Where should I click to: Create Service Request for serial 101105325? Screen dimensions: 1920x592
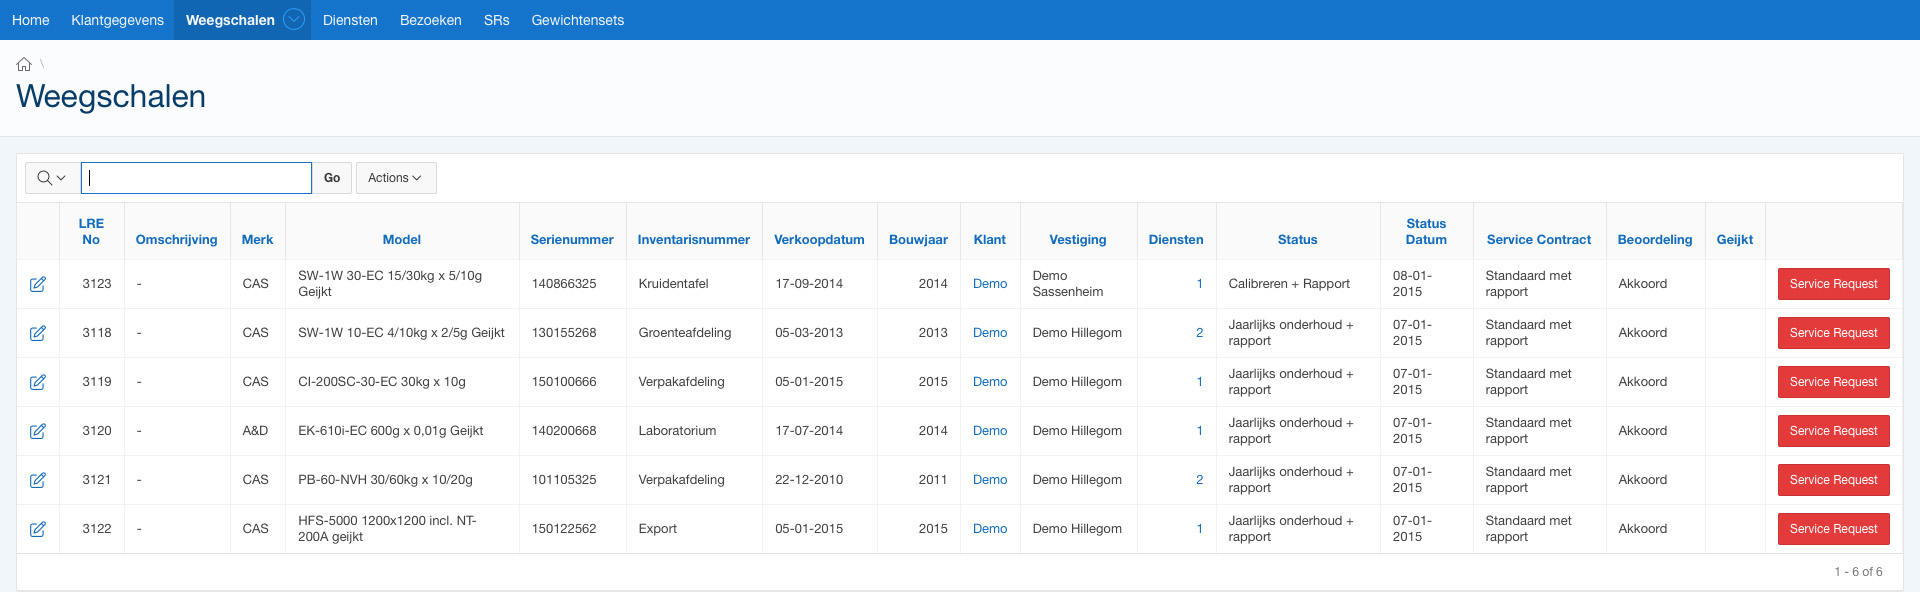point(1833,480)
